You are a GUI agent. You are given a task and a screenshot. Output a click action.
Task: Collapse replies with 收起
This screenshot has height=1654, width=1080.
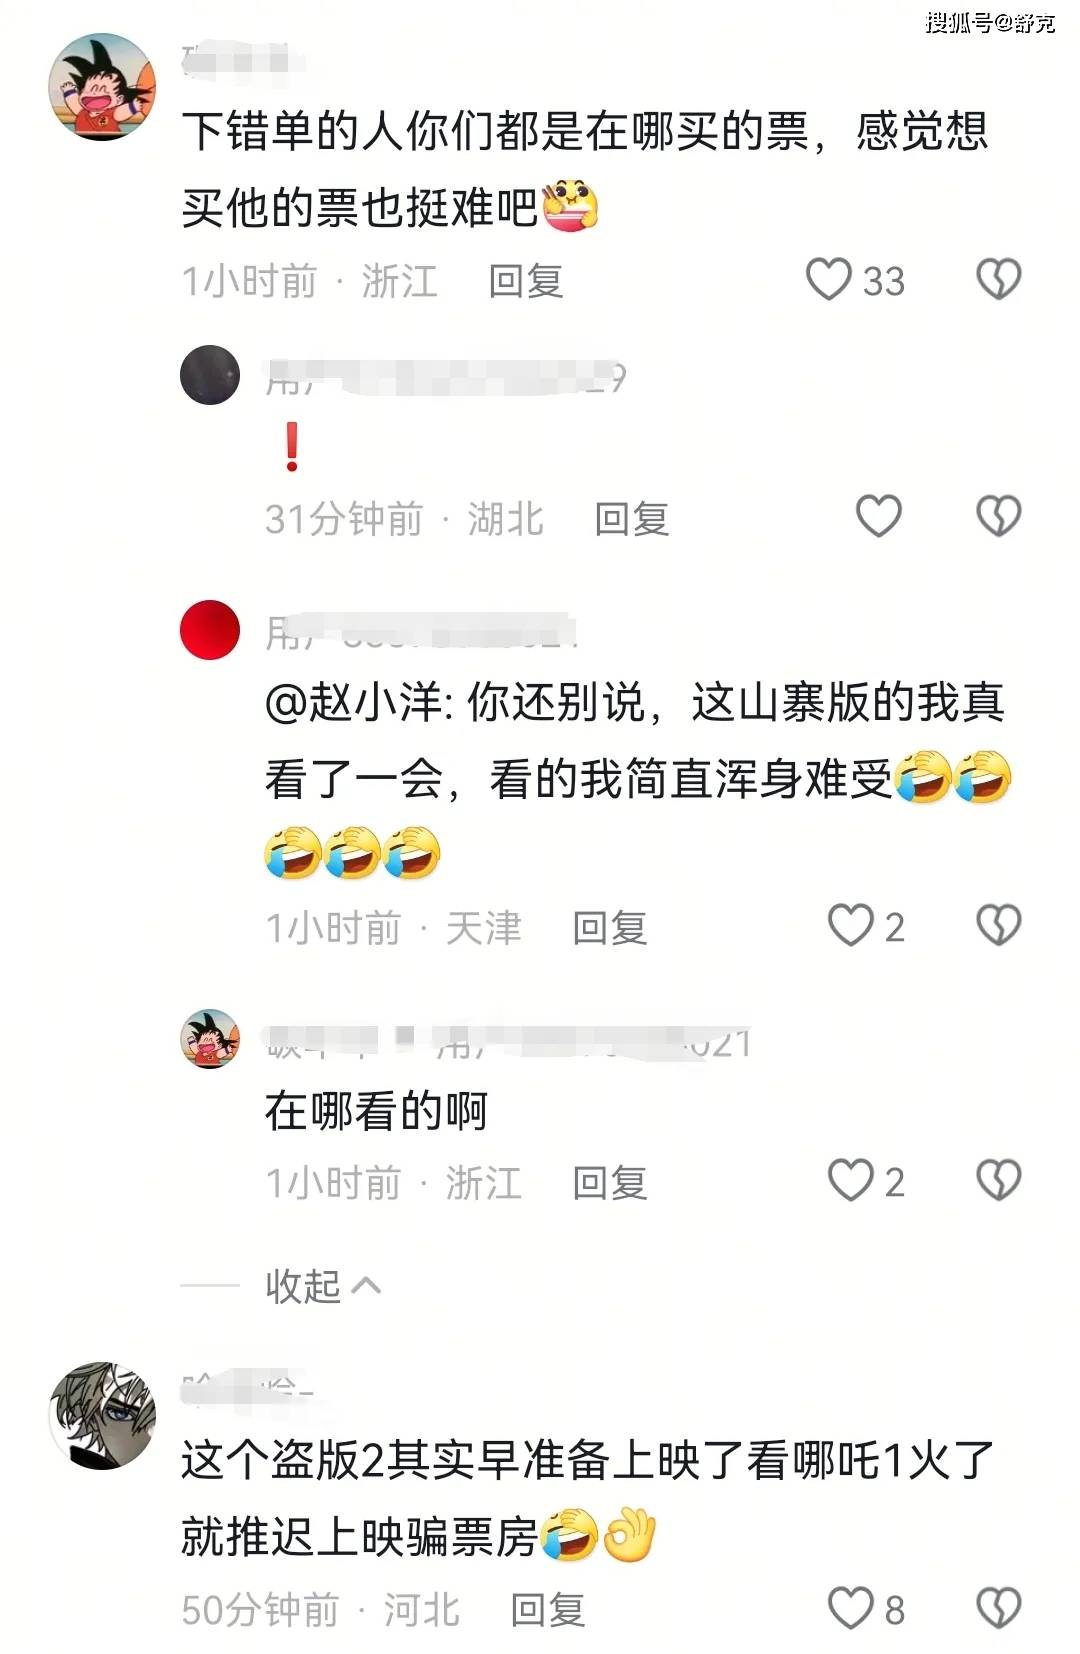[x=323, y=1286]
